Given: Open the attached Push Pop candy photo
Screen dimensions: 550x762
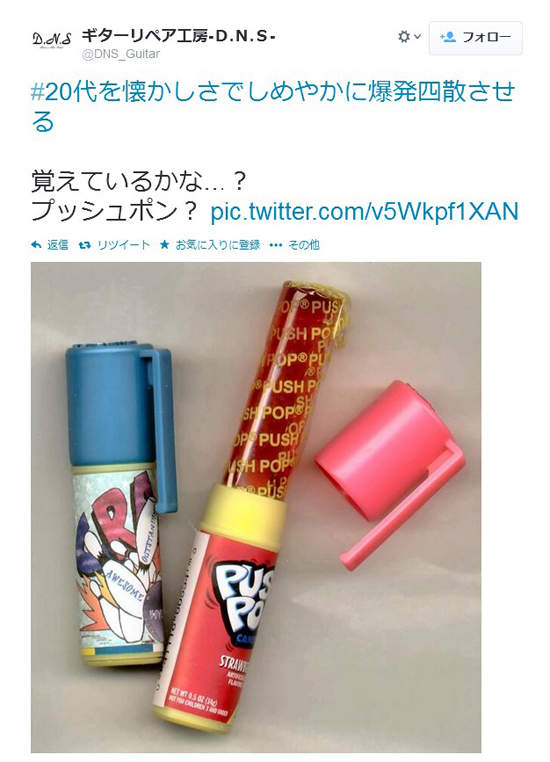Looking at the screenshot, I should coord(256,507).
